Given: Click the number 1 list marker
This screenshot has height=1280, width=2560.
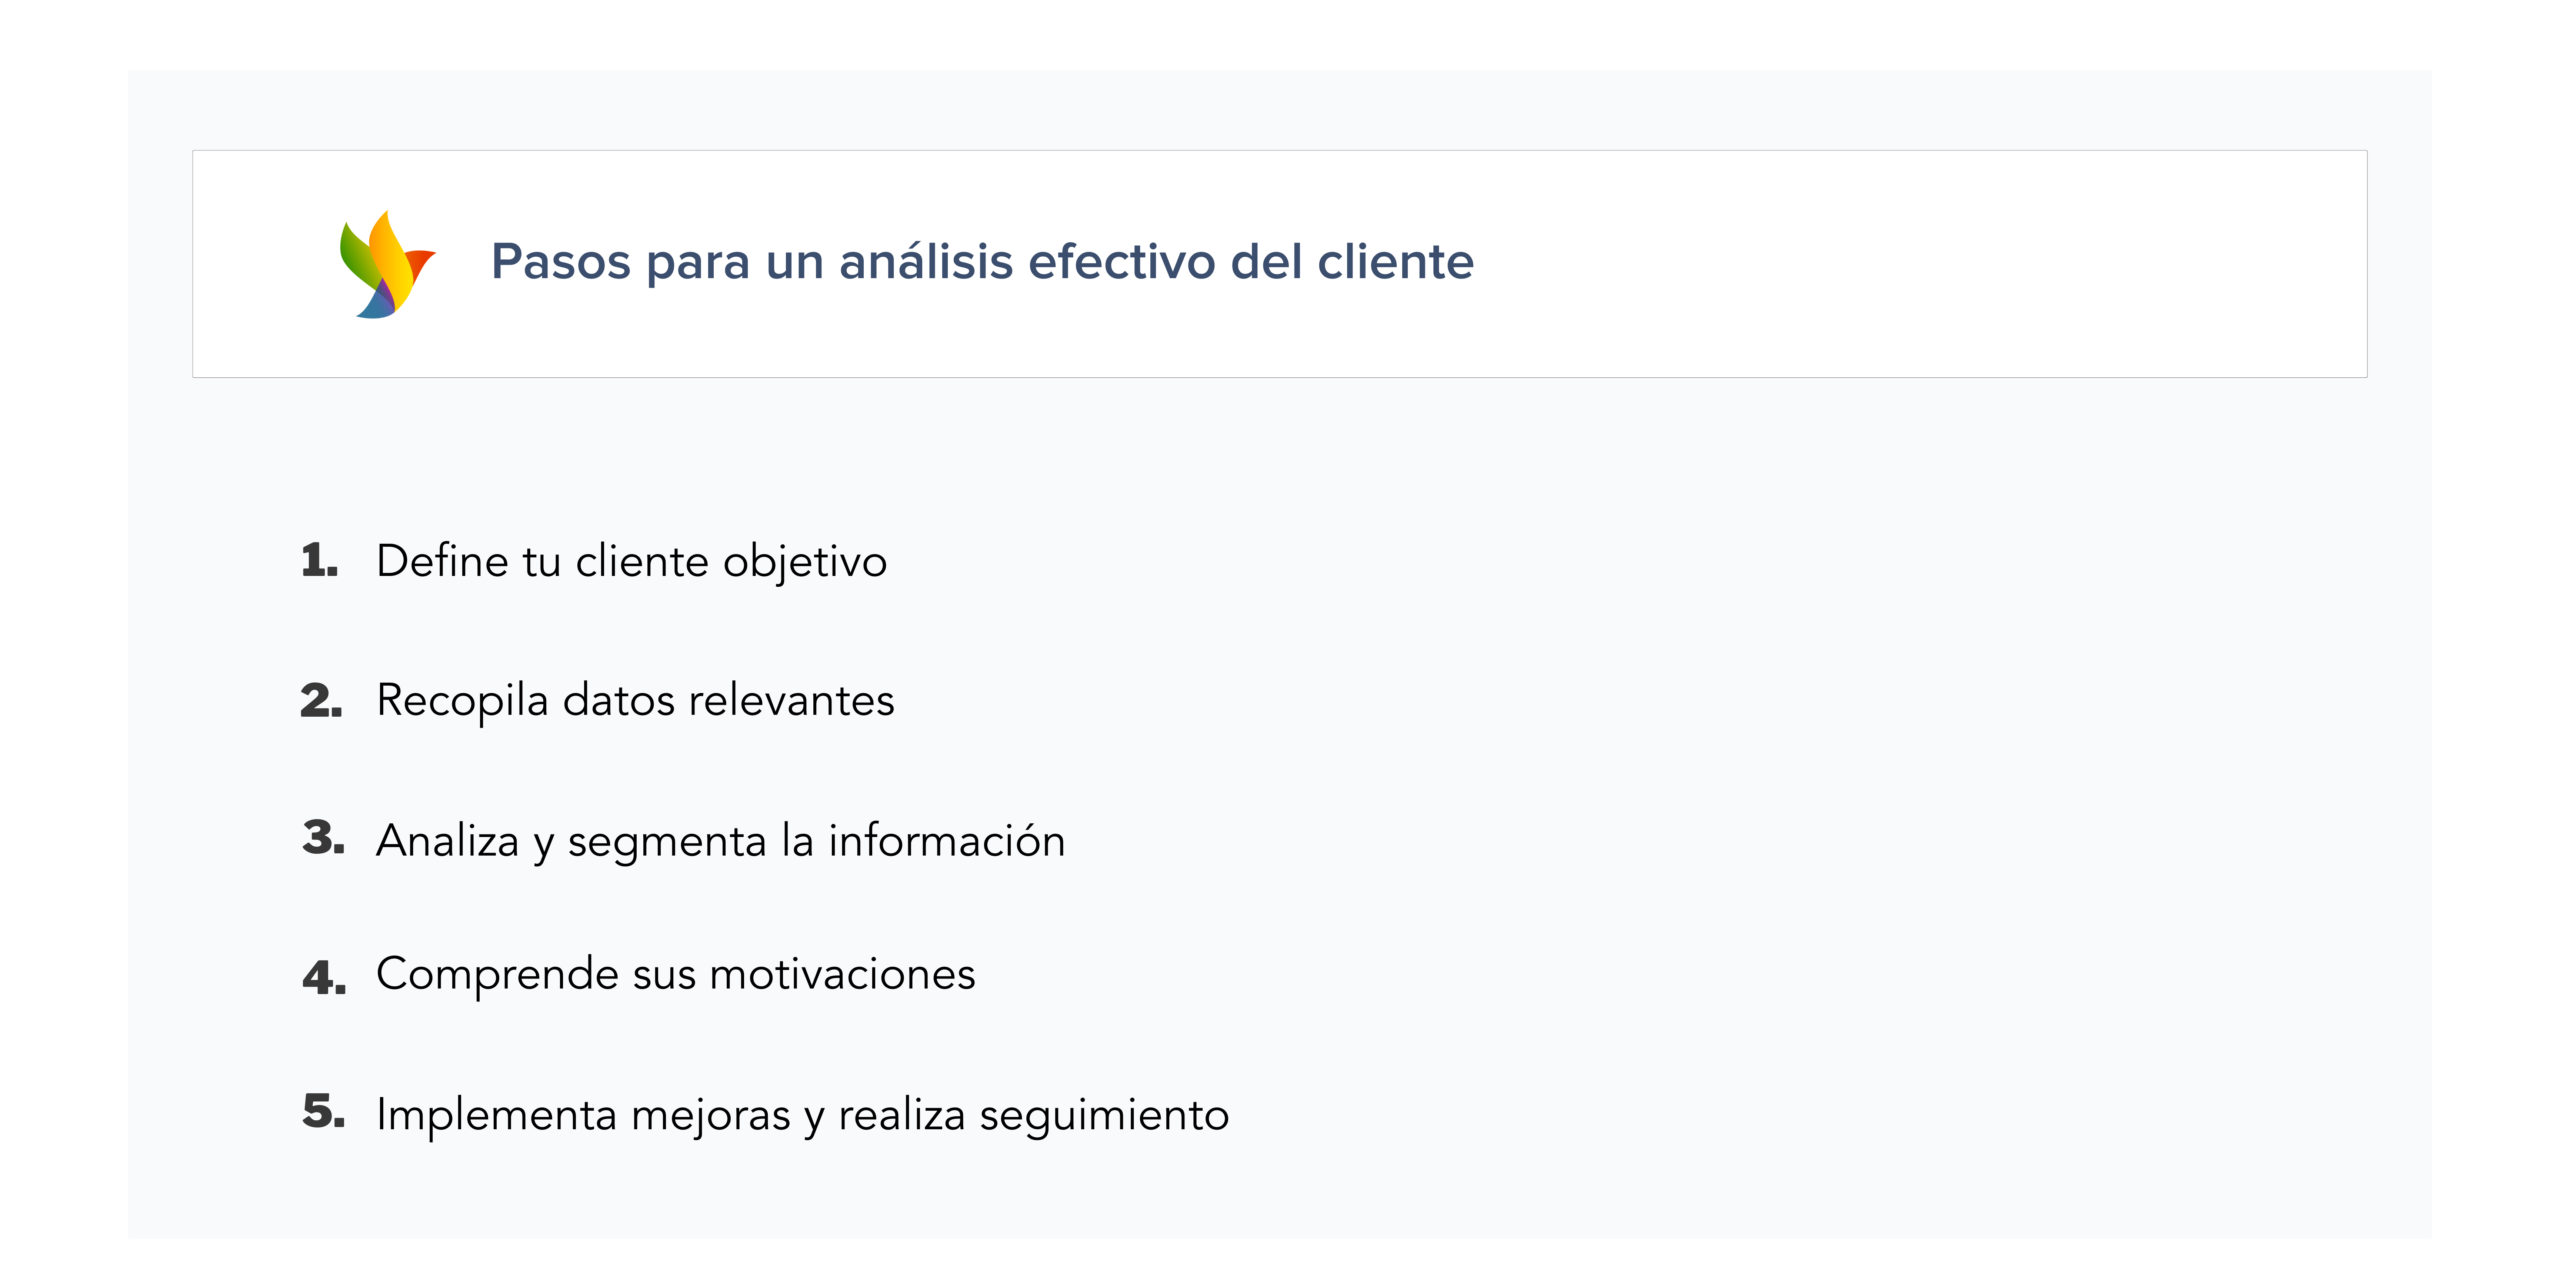Looking at the screenshot, I should (319, 560).
